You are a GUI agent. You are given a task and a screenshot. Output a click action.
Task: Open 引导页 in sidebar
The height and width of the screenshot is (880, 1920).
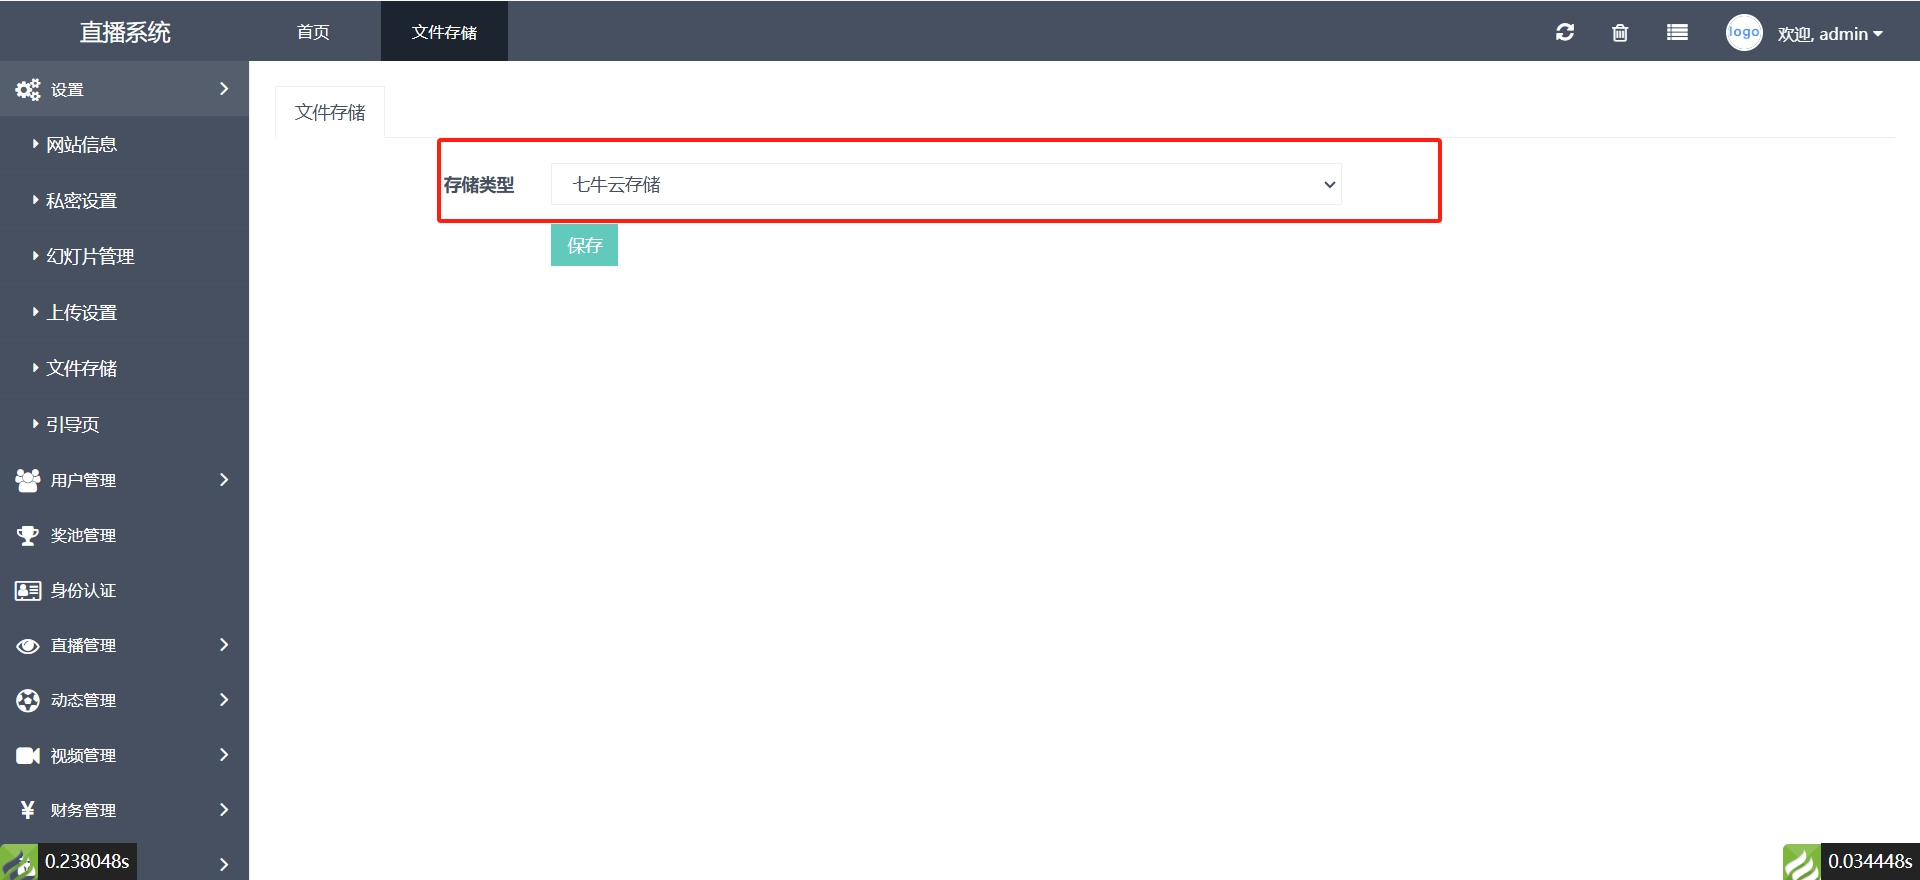click(72, 425)
